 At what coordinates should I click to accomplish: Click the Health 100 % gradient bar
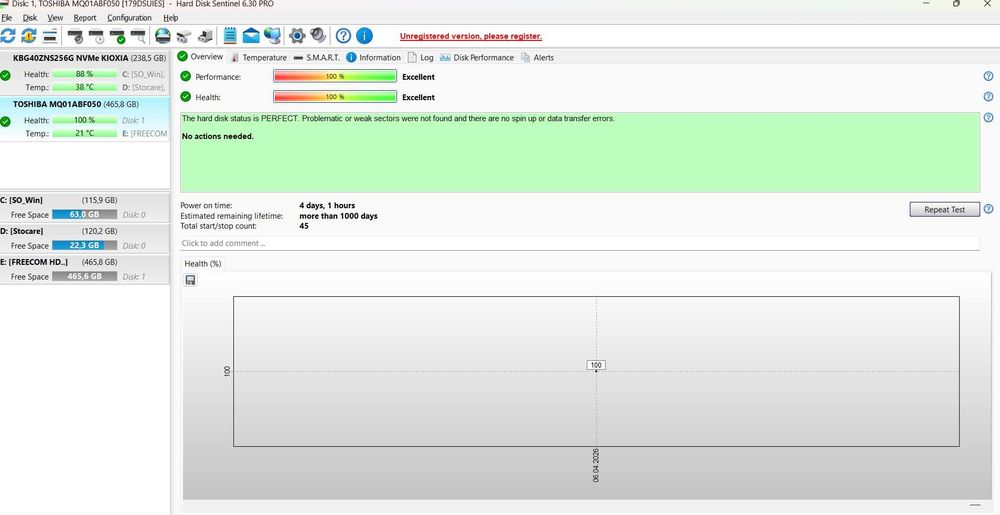(335, 97)
